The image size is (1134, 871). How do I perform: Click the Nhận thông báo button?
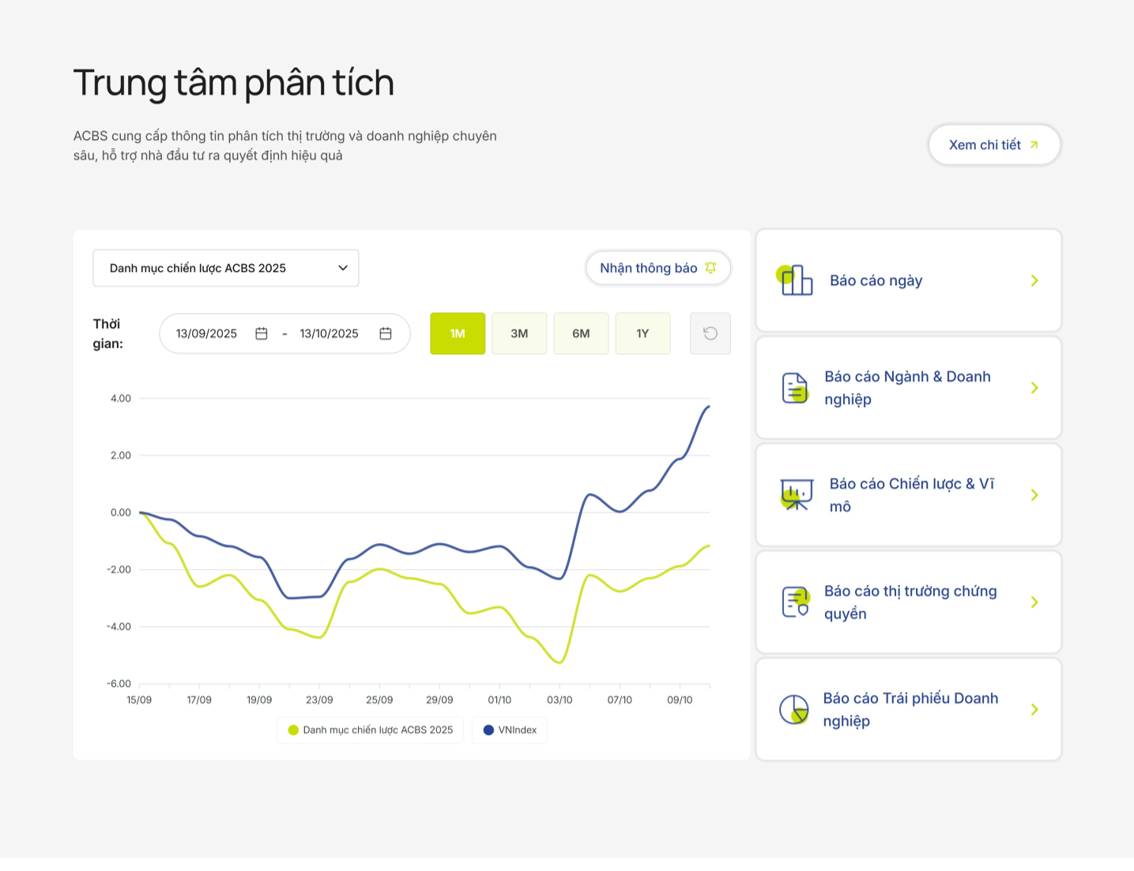(x=657, y=268)
